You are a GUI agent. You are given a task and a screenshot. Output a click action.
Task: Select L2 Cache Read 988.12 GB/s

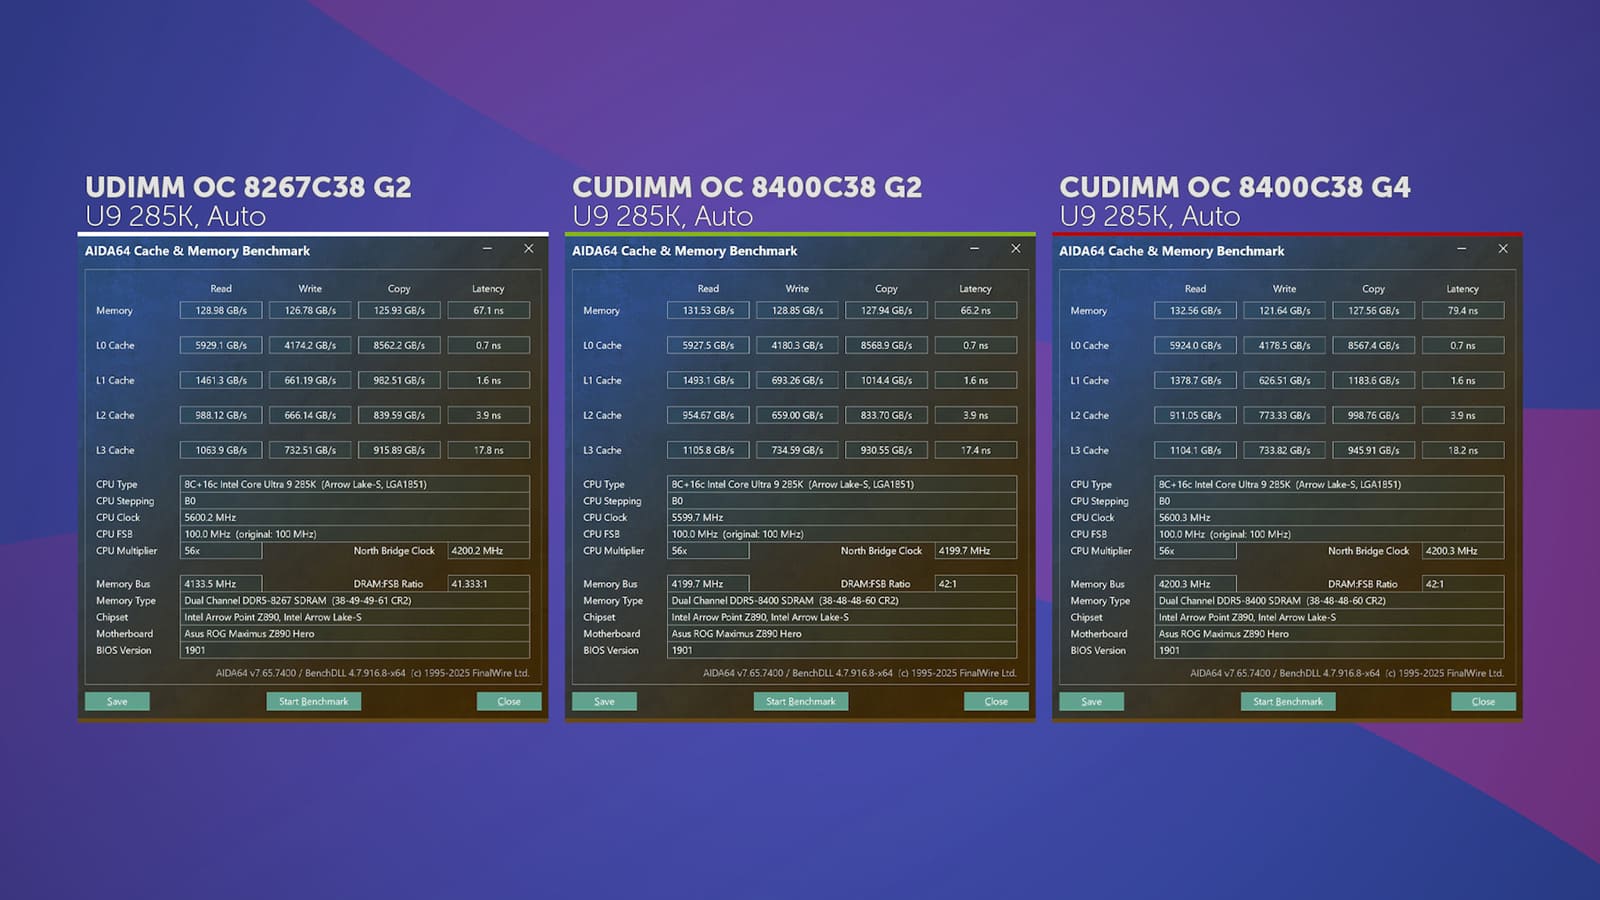221,415
